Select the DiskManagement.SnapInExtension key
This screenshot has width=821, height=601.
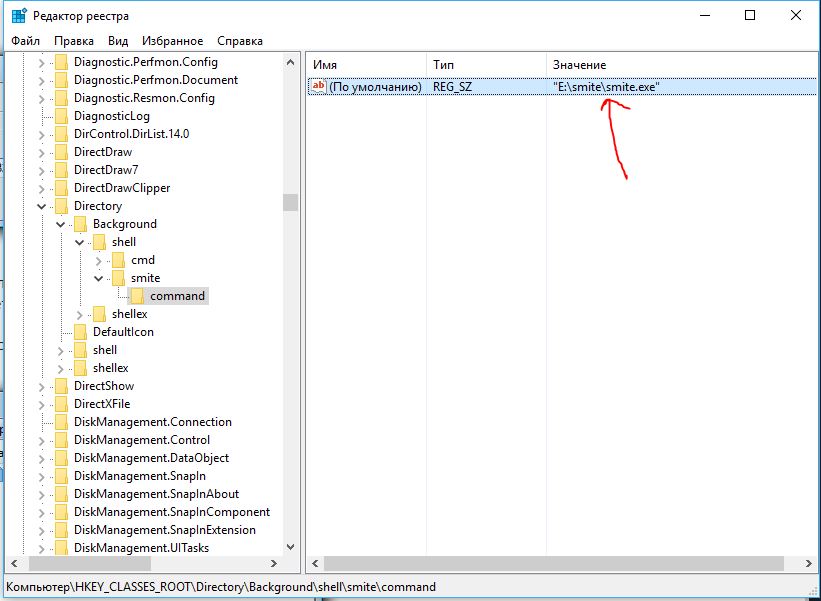pyautogui.click(x=165, y=530)
